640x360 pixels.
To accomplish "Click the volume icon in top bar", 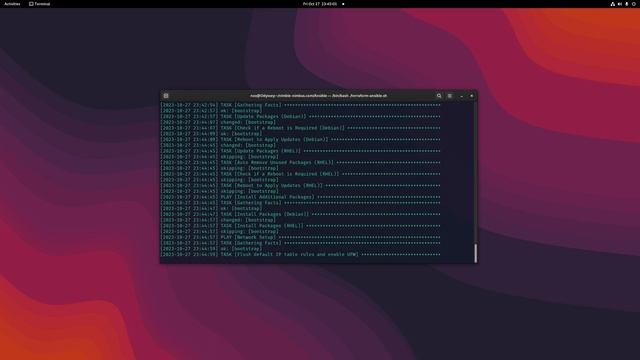I will [620, 4].
